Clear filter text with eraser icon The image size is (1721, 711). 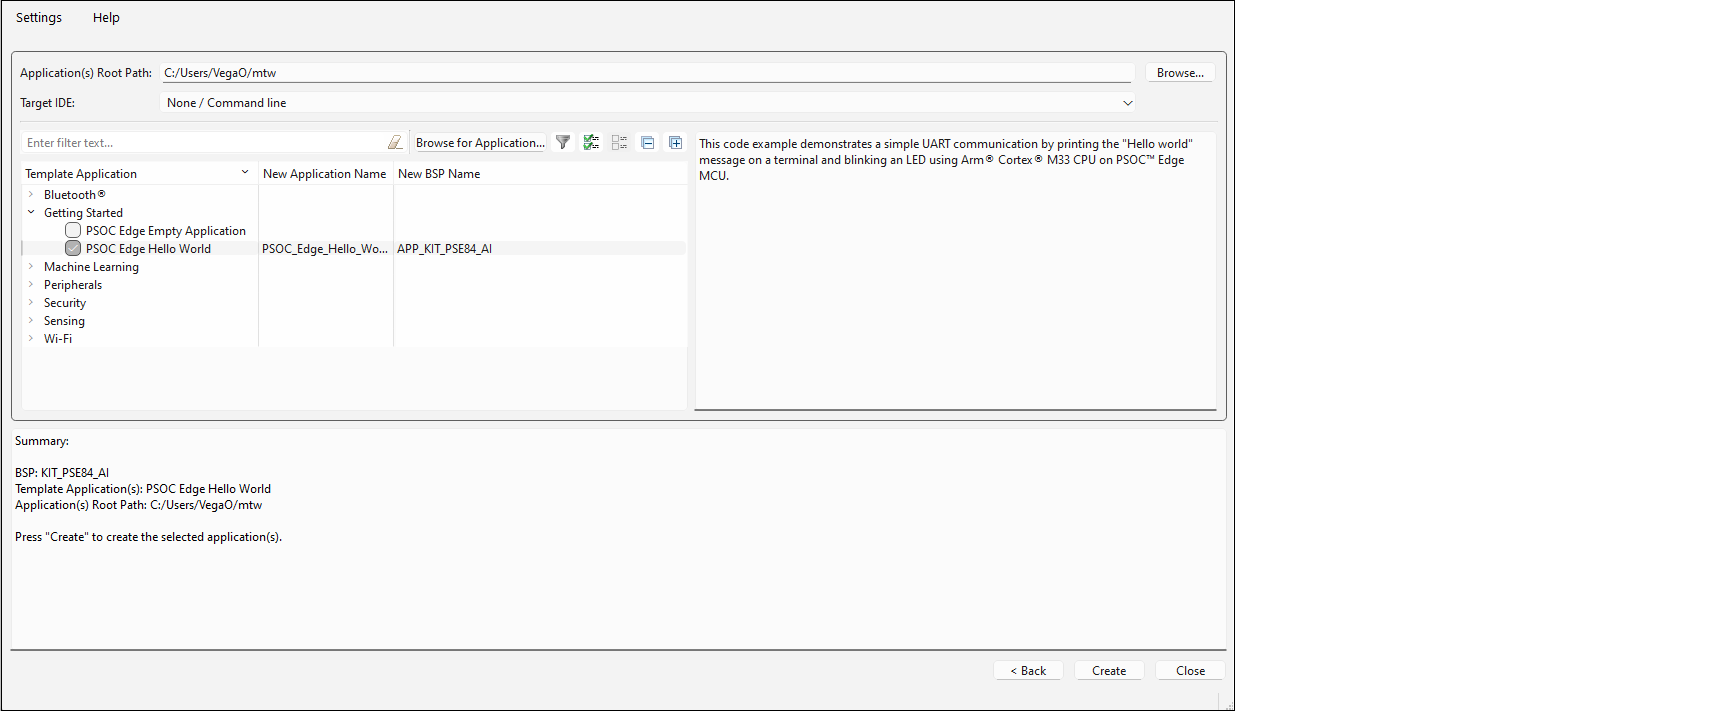coord(395,143)
